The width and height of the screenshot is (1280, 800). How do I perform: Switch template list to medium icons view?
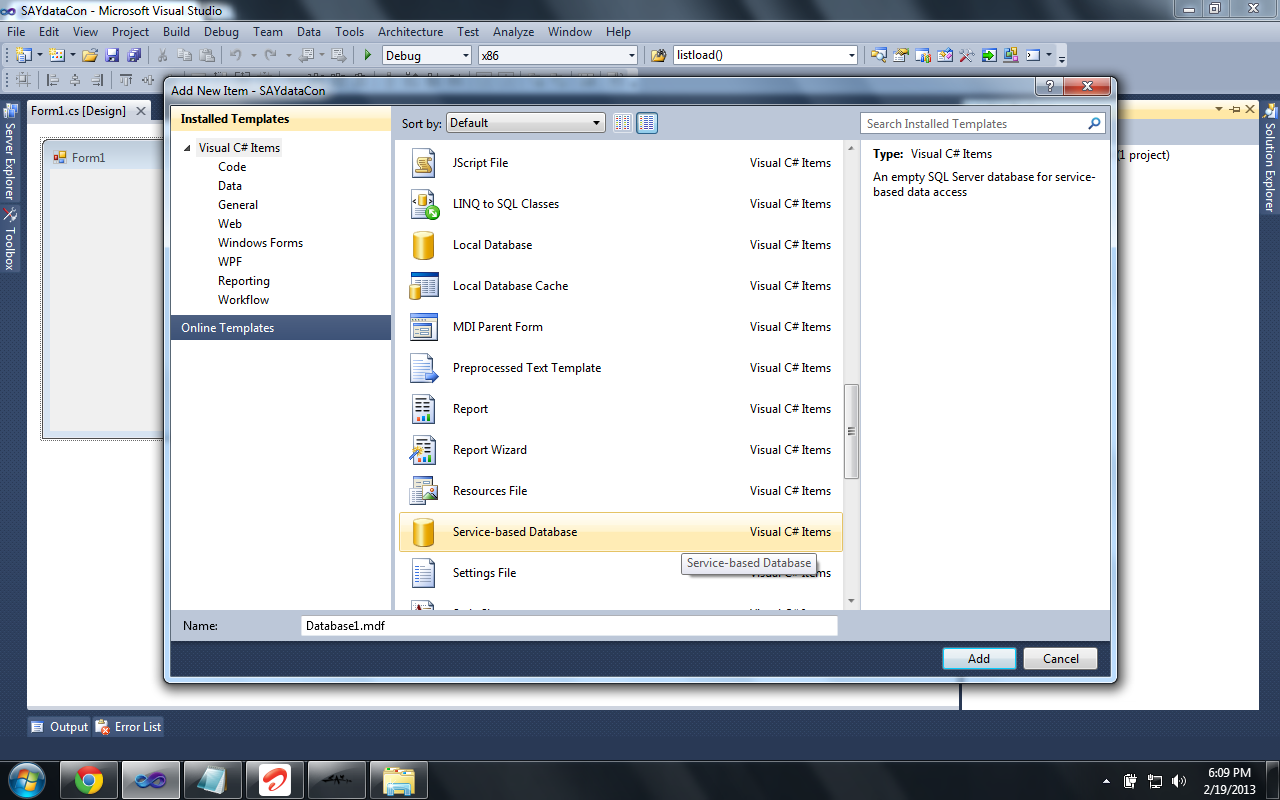click(x=647, y=123)
